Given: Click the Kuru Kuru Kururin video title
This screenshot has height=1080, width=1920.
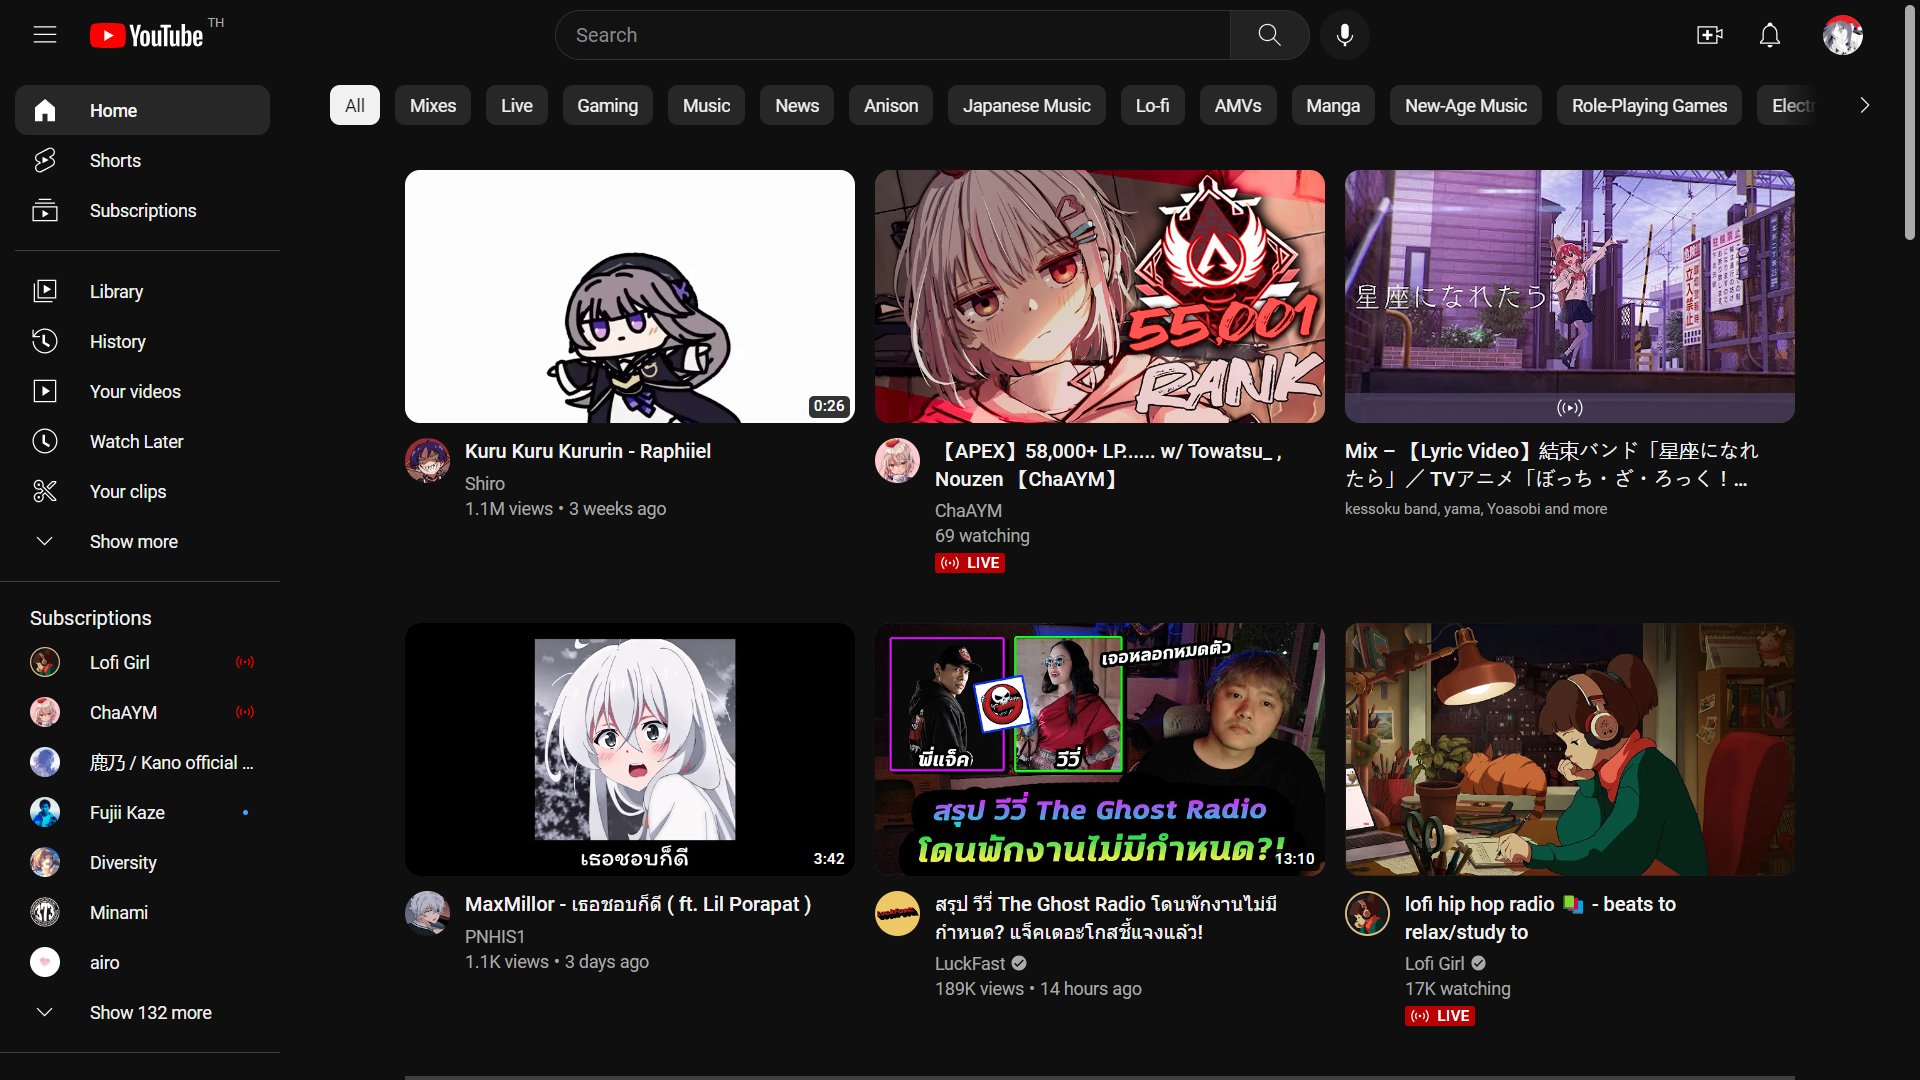Looking at the screenshot, I should [587, 451].
